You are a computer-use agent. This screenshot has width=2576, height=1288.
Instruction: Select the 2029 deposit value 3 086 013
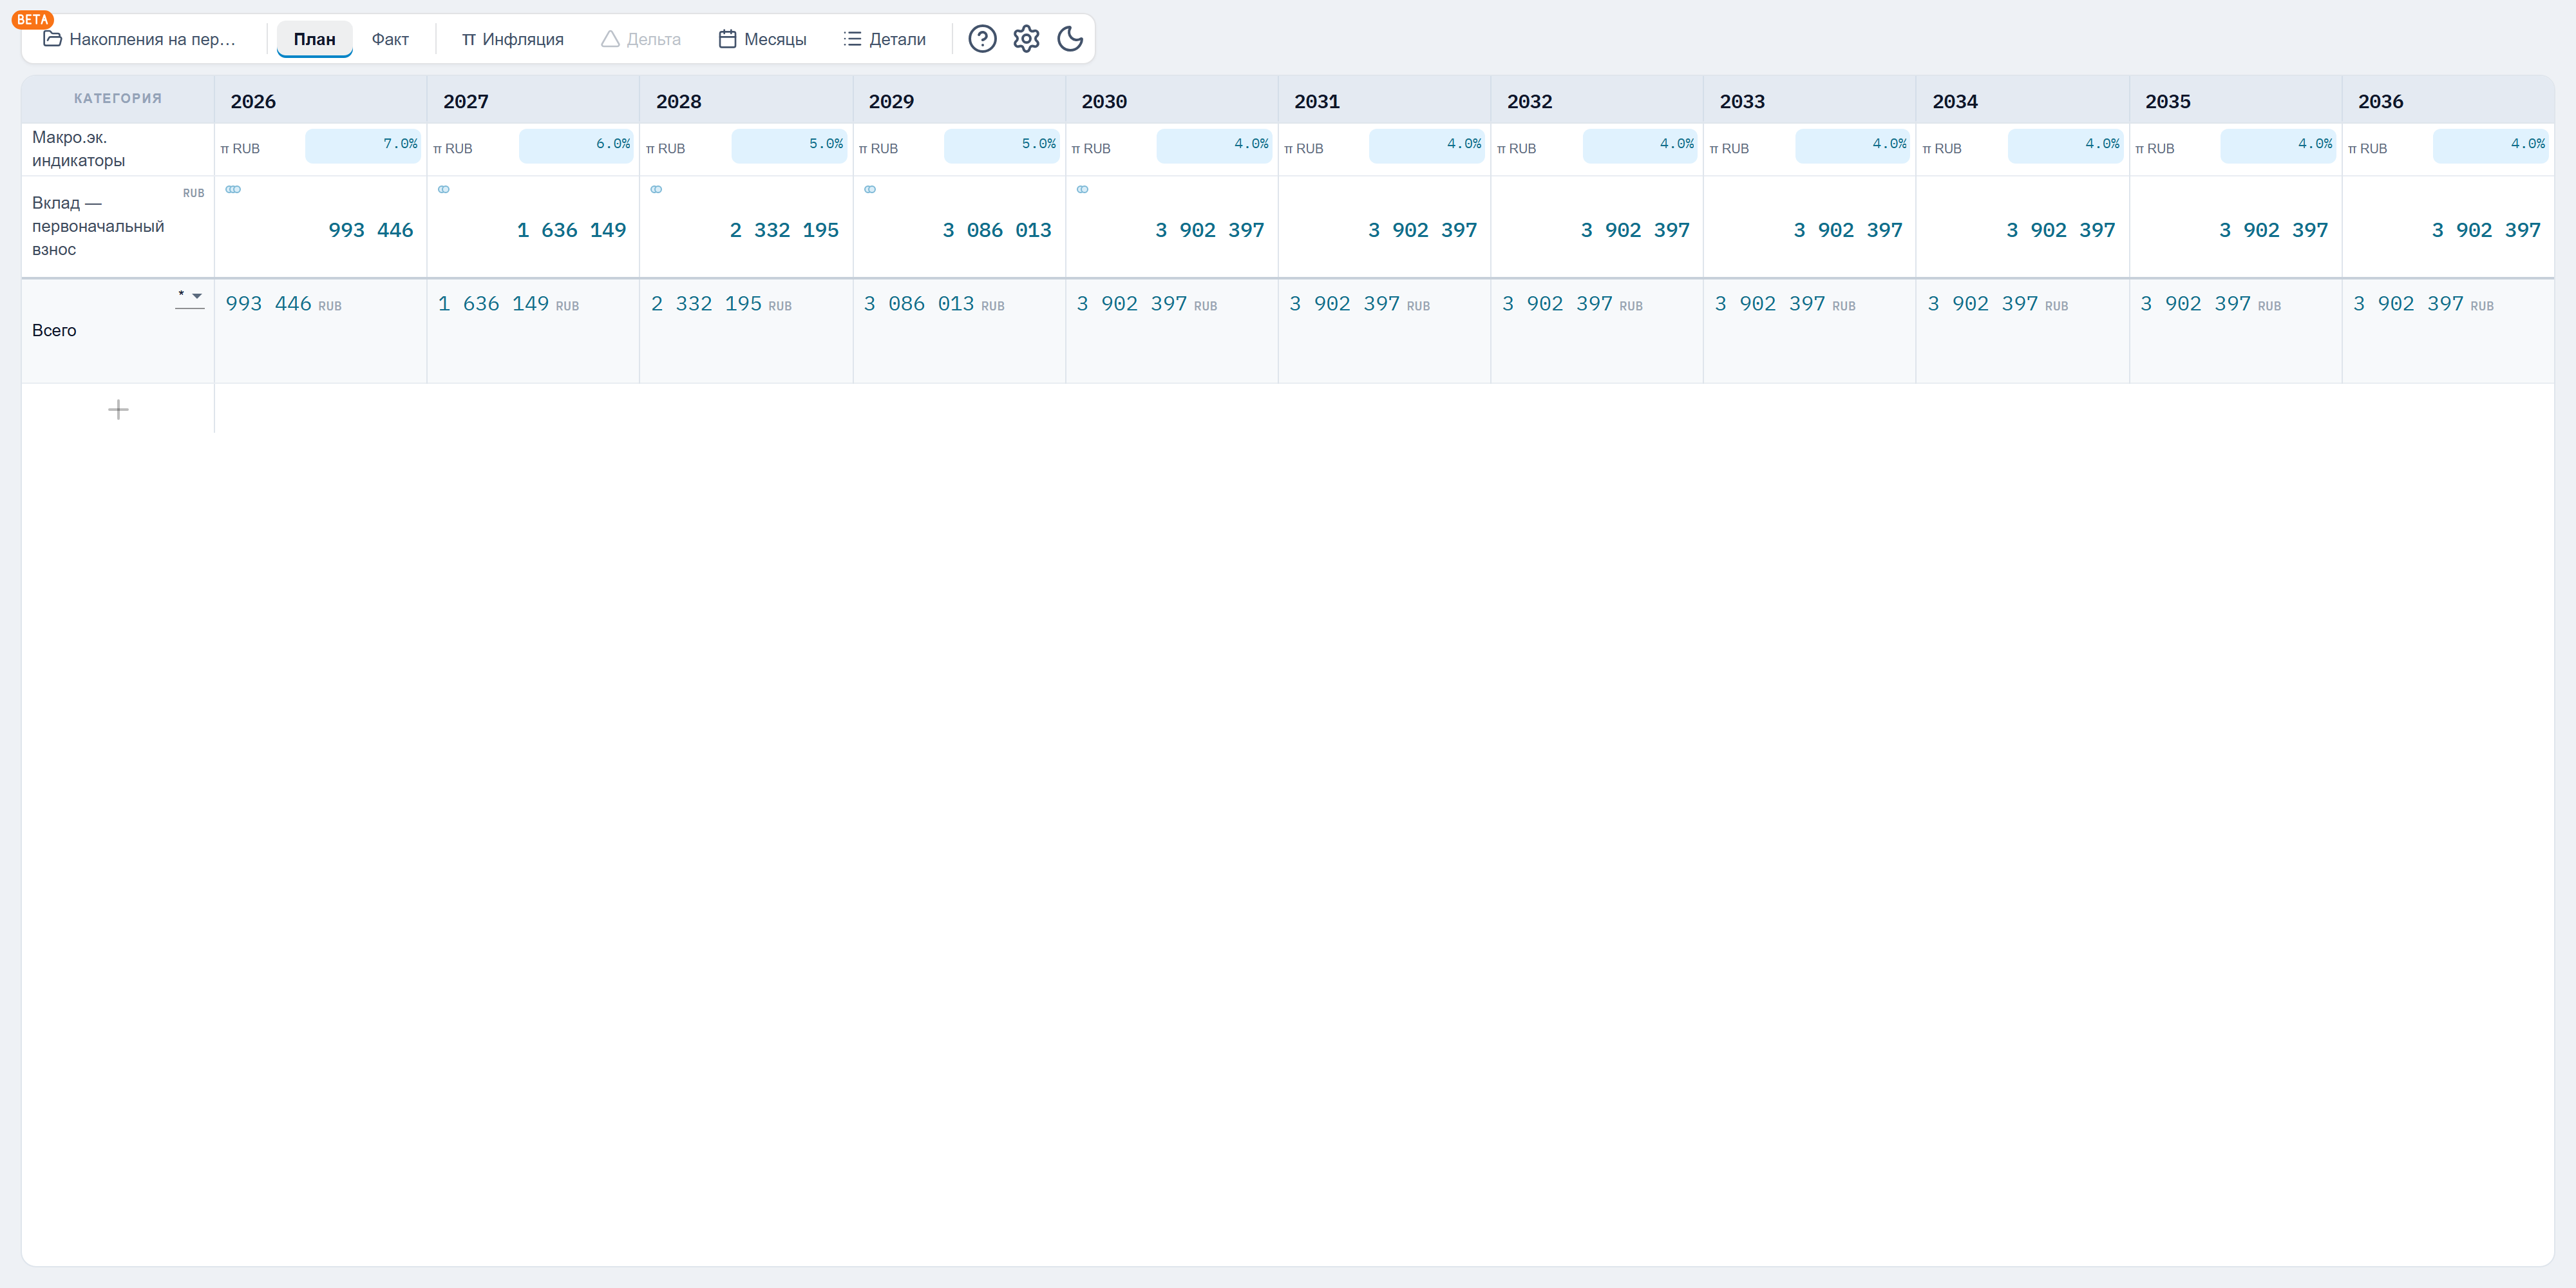(x=997, y=230)
